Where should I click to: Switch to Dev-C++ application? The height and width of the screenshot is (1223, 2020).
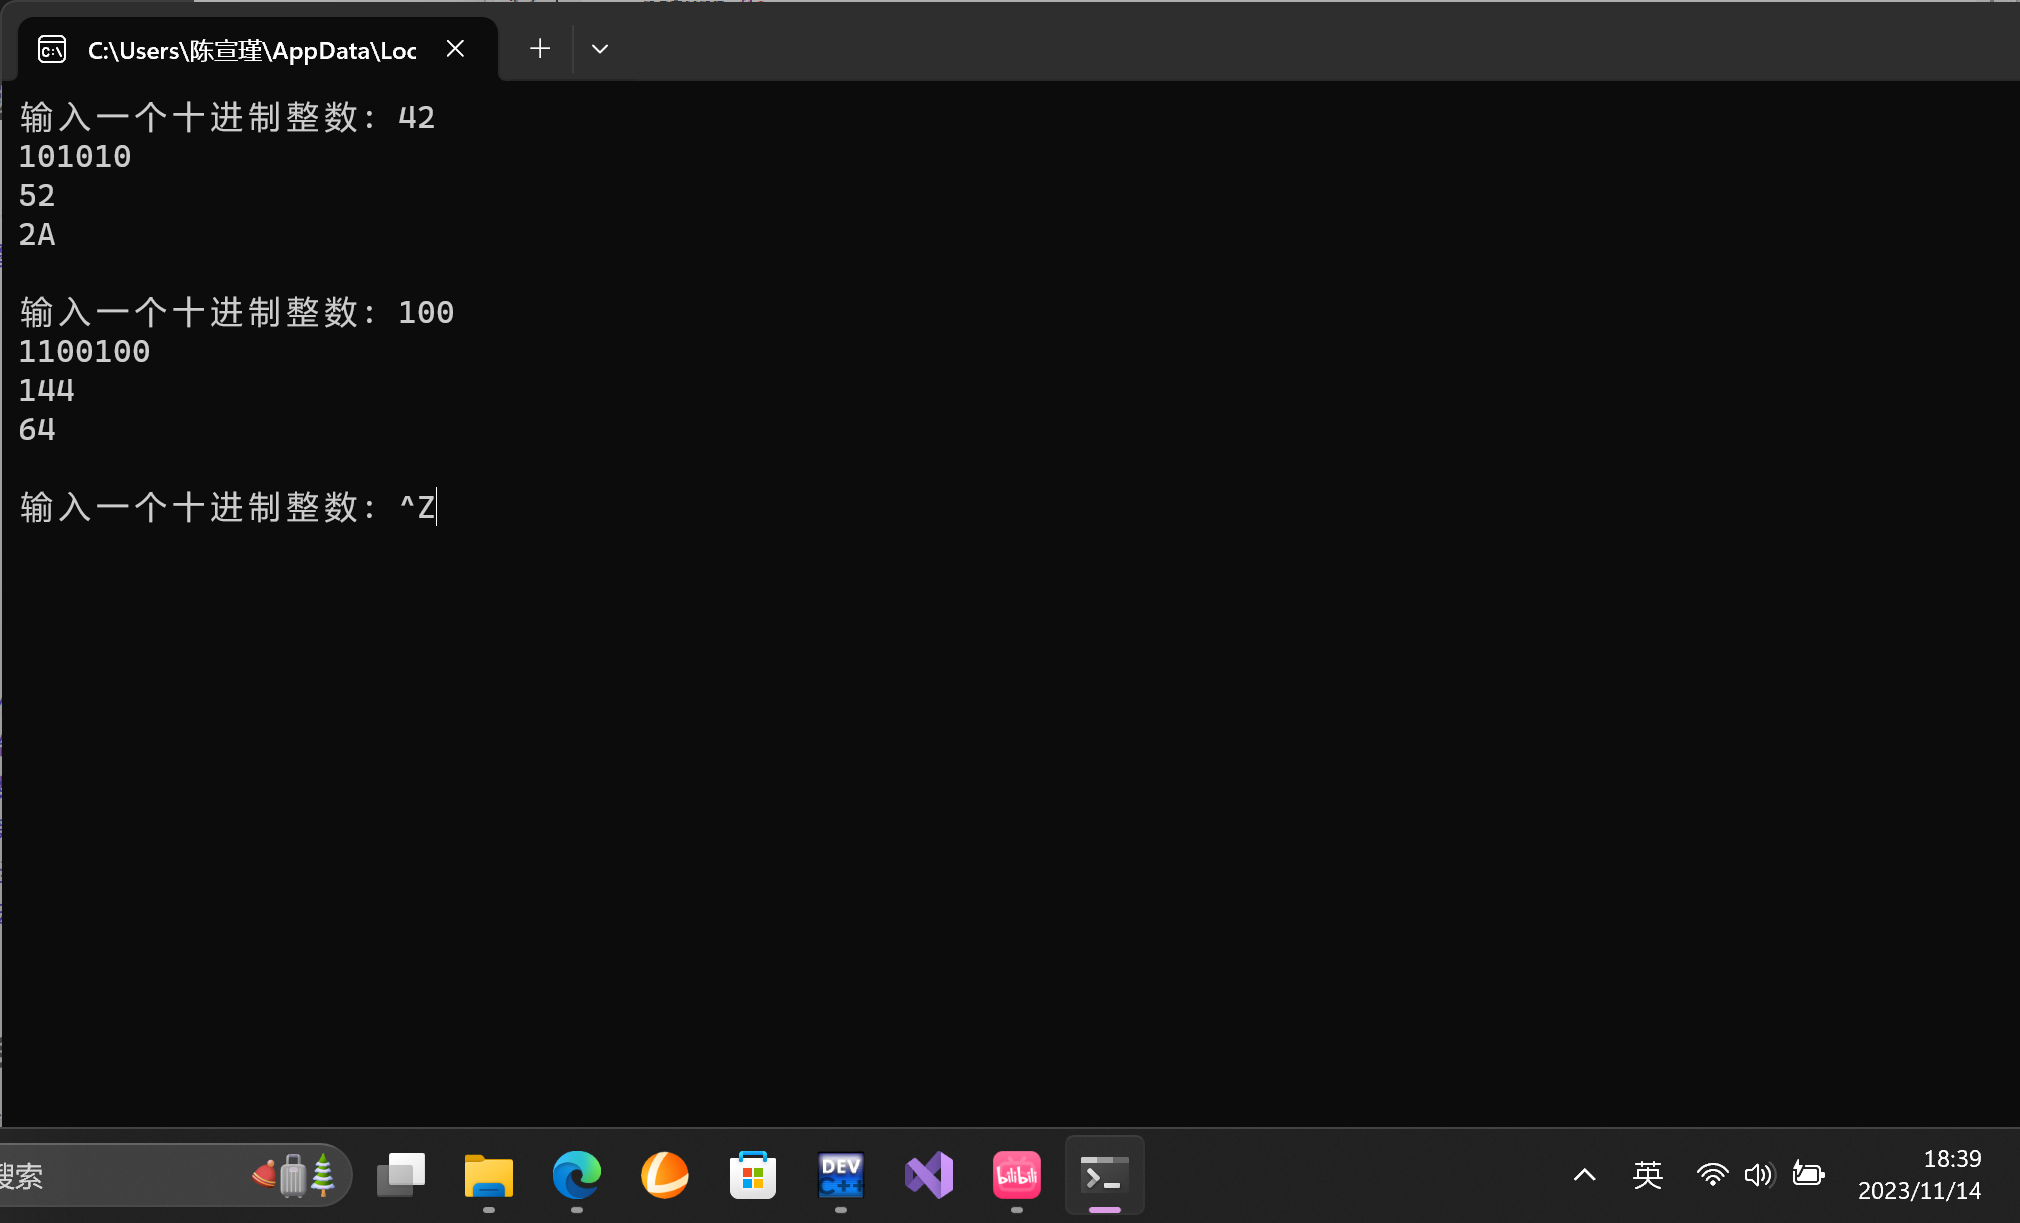tap(841, 1175)
